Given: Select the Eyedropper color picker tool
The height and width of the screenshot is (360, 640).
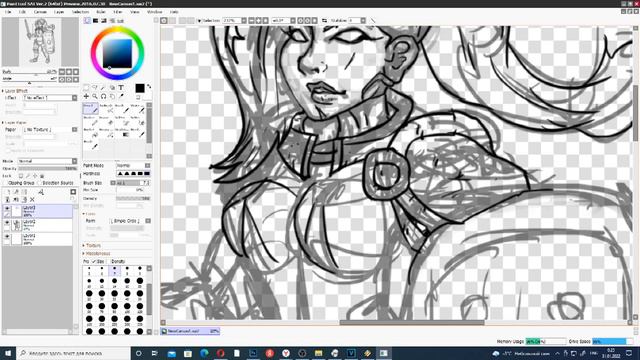Looking at the screenshot, I should click(x=121, y=96).
